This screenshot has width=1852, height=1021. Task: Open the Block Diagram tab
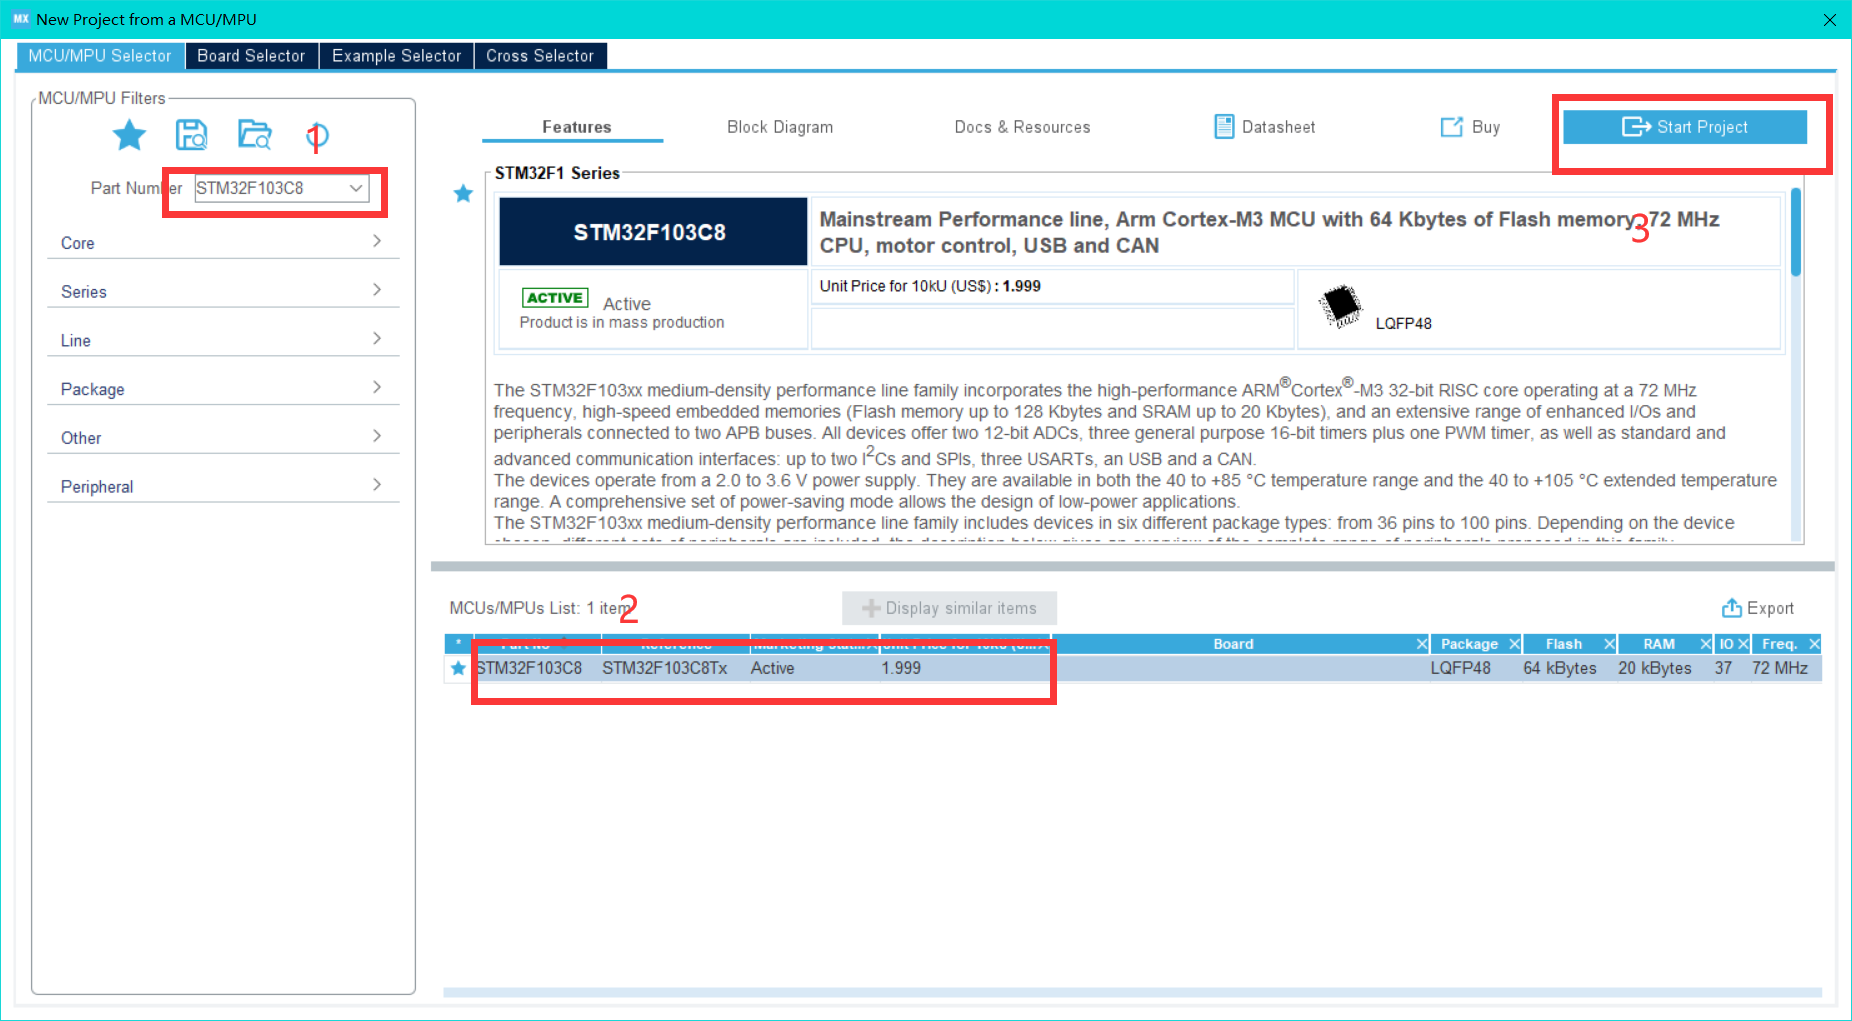780,127
